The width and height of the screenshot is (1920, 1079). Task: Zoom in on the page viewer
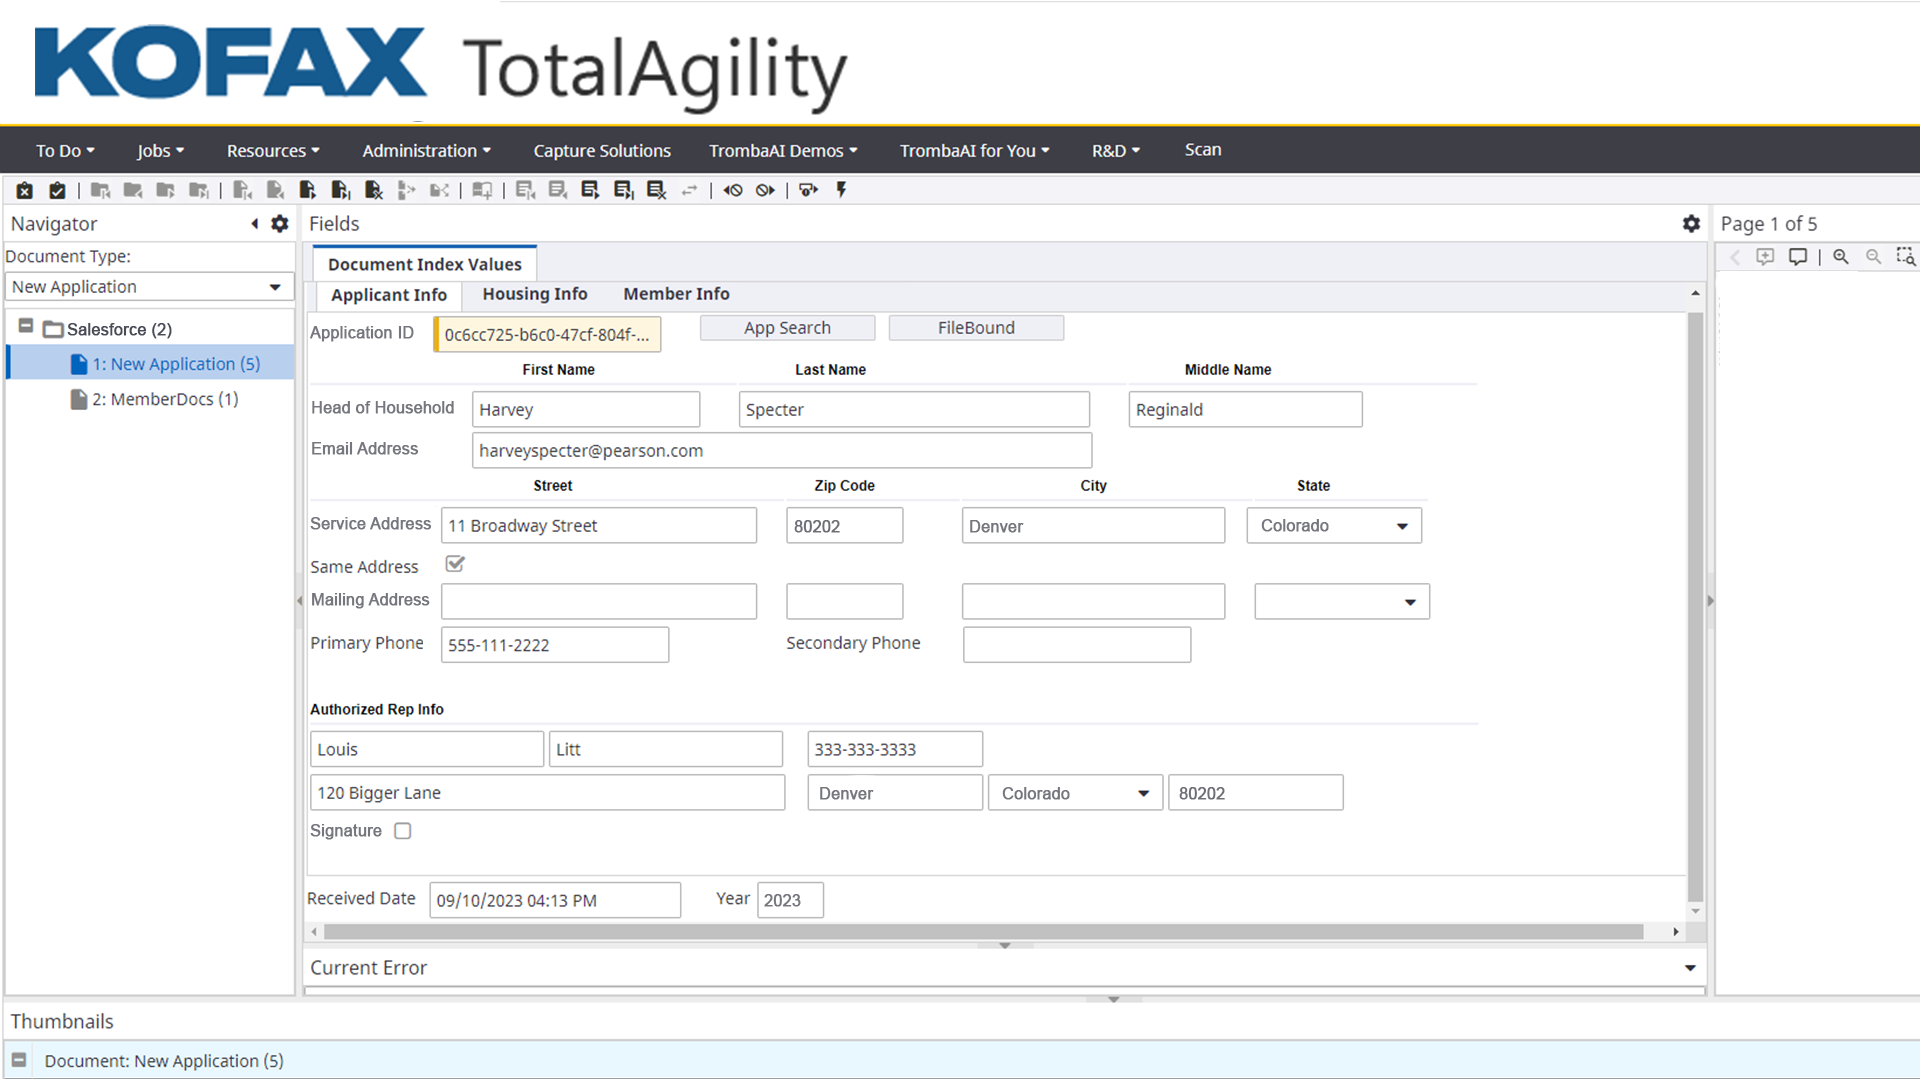(1840, 257)
